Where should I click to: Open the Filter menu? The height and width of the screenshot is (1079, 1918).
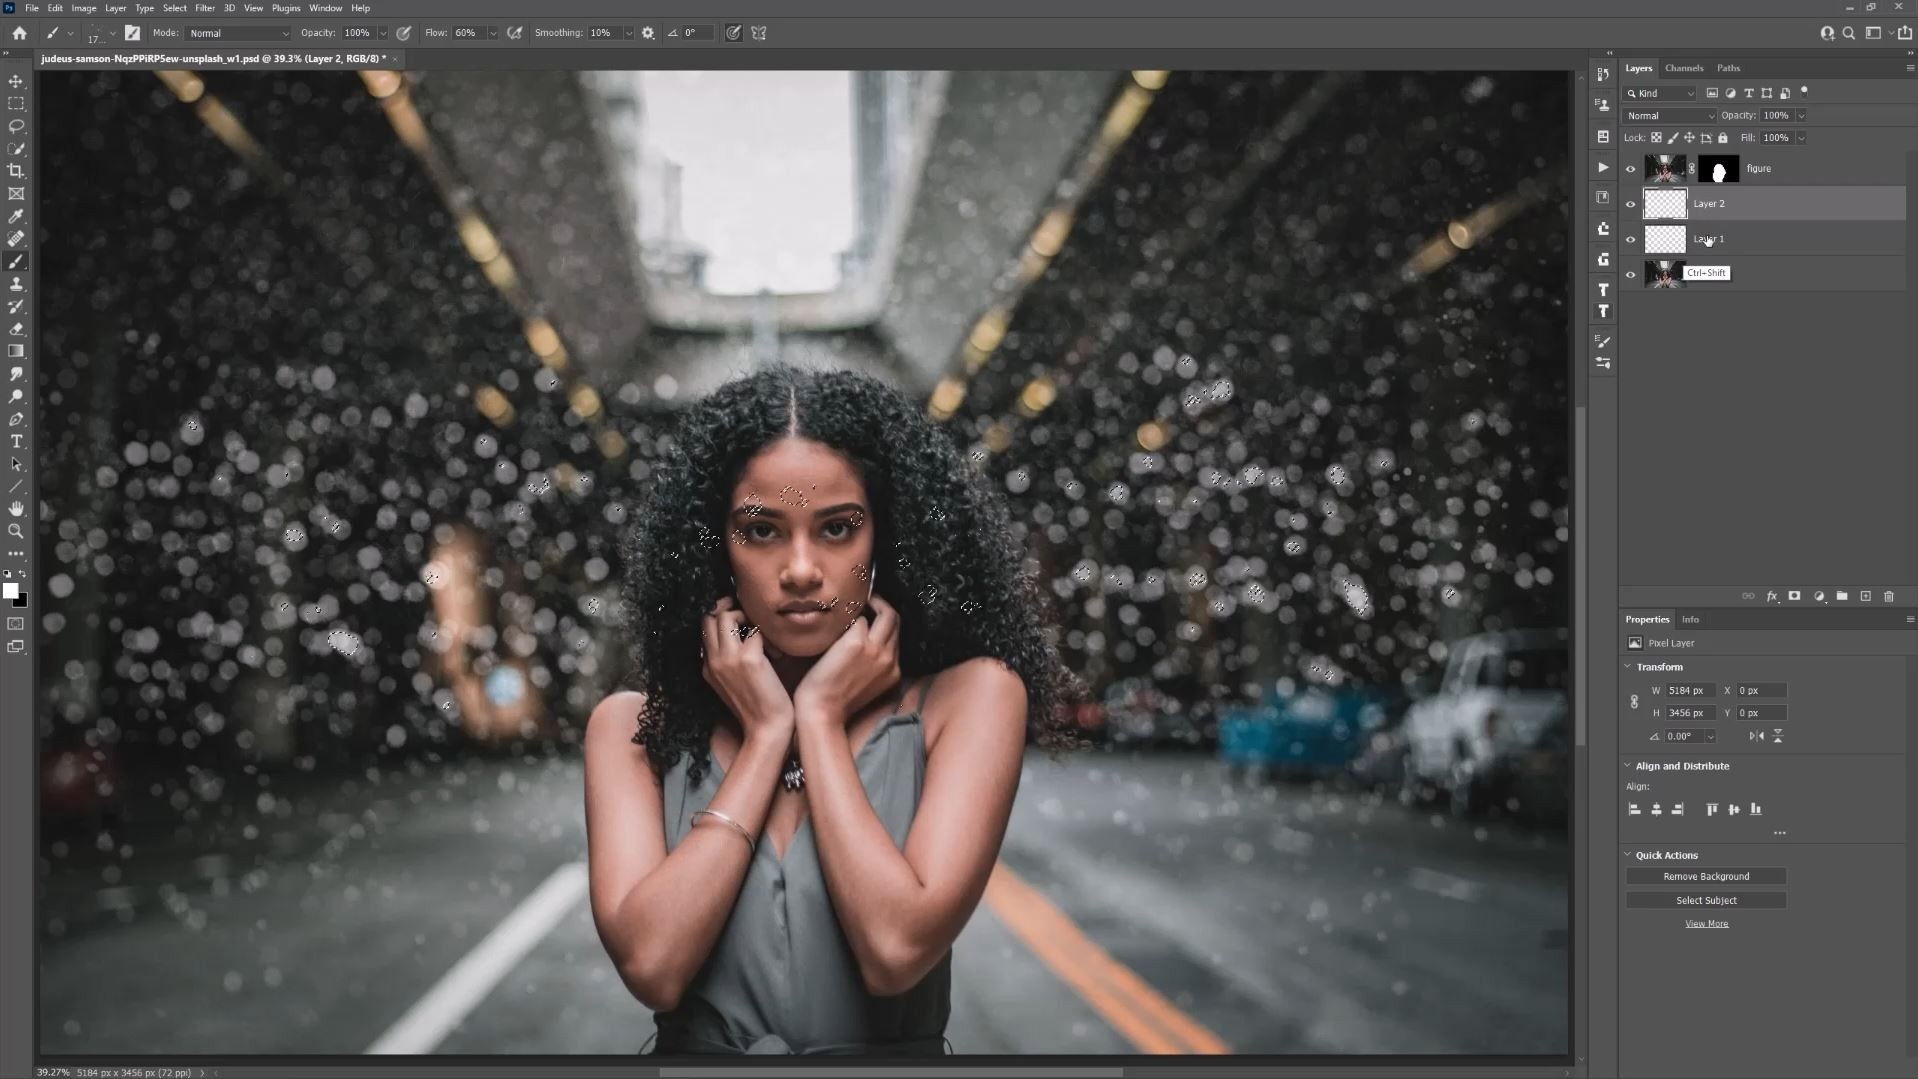coord(204,8)
